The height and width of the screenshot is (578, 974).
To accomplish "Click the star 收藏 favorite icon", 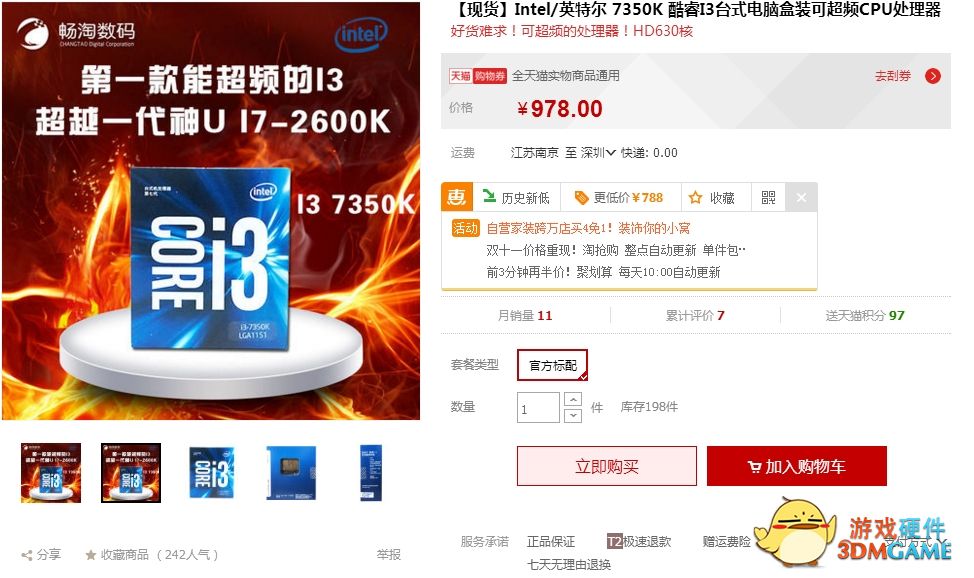I will point(696,198).
